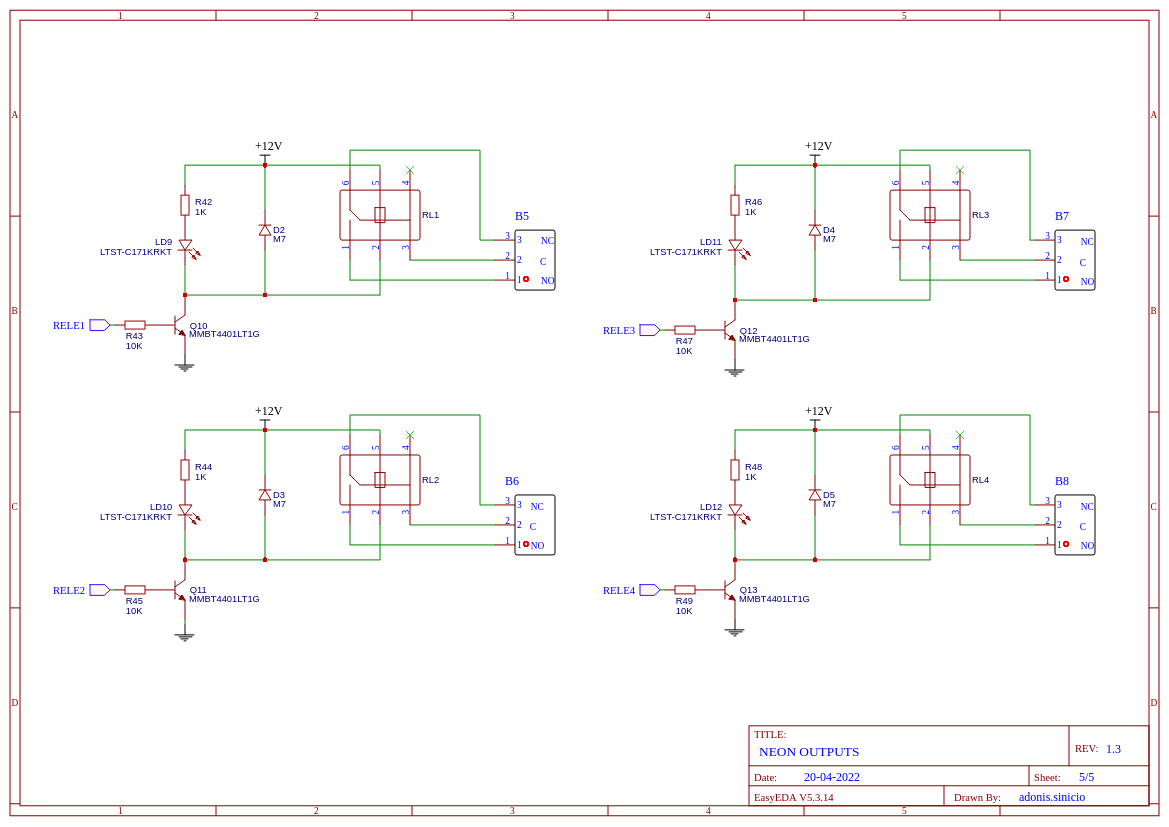Click the revision number 1.3 field
Image resolution: width=1169 pixels, height=827 pixels.
(1113, 749)
